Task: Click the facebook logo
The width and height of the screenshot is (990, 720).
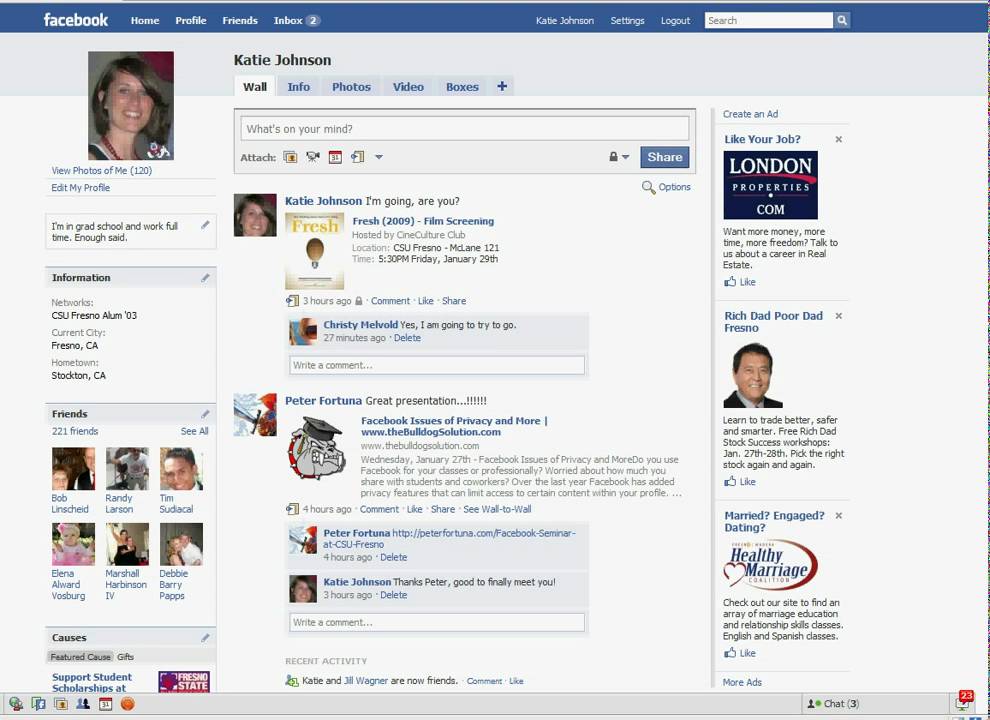Action: [76, 20]
